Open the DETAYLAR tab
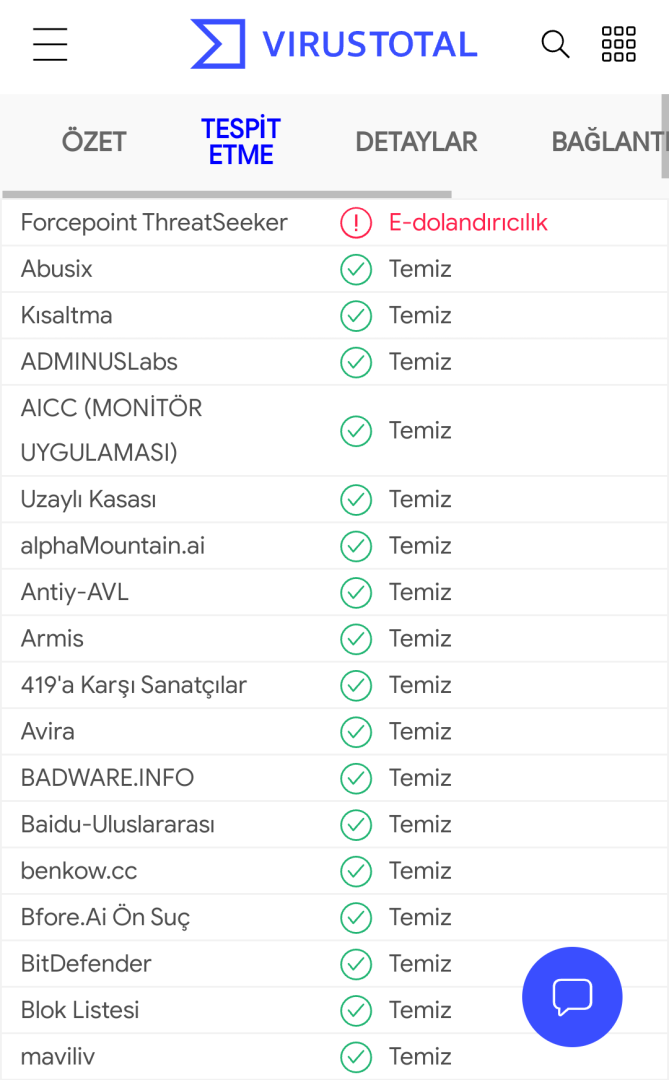This screenshot has width=669, height=1080. coord(416,142)
